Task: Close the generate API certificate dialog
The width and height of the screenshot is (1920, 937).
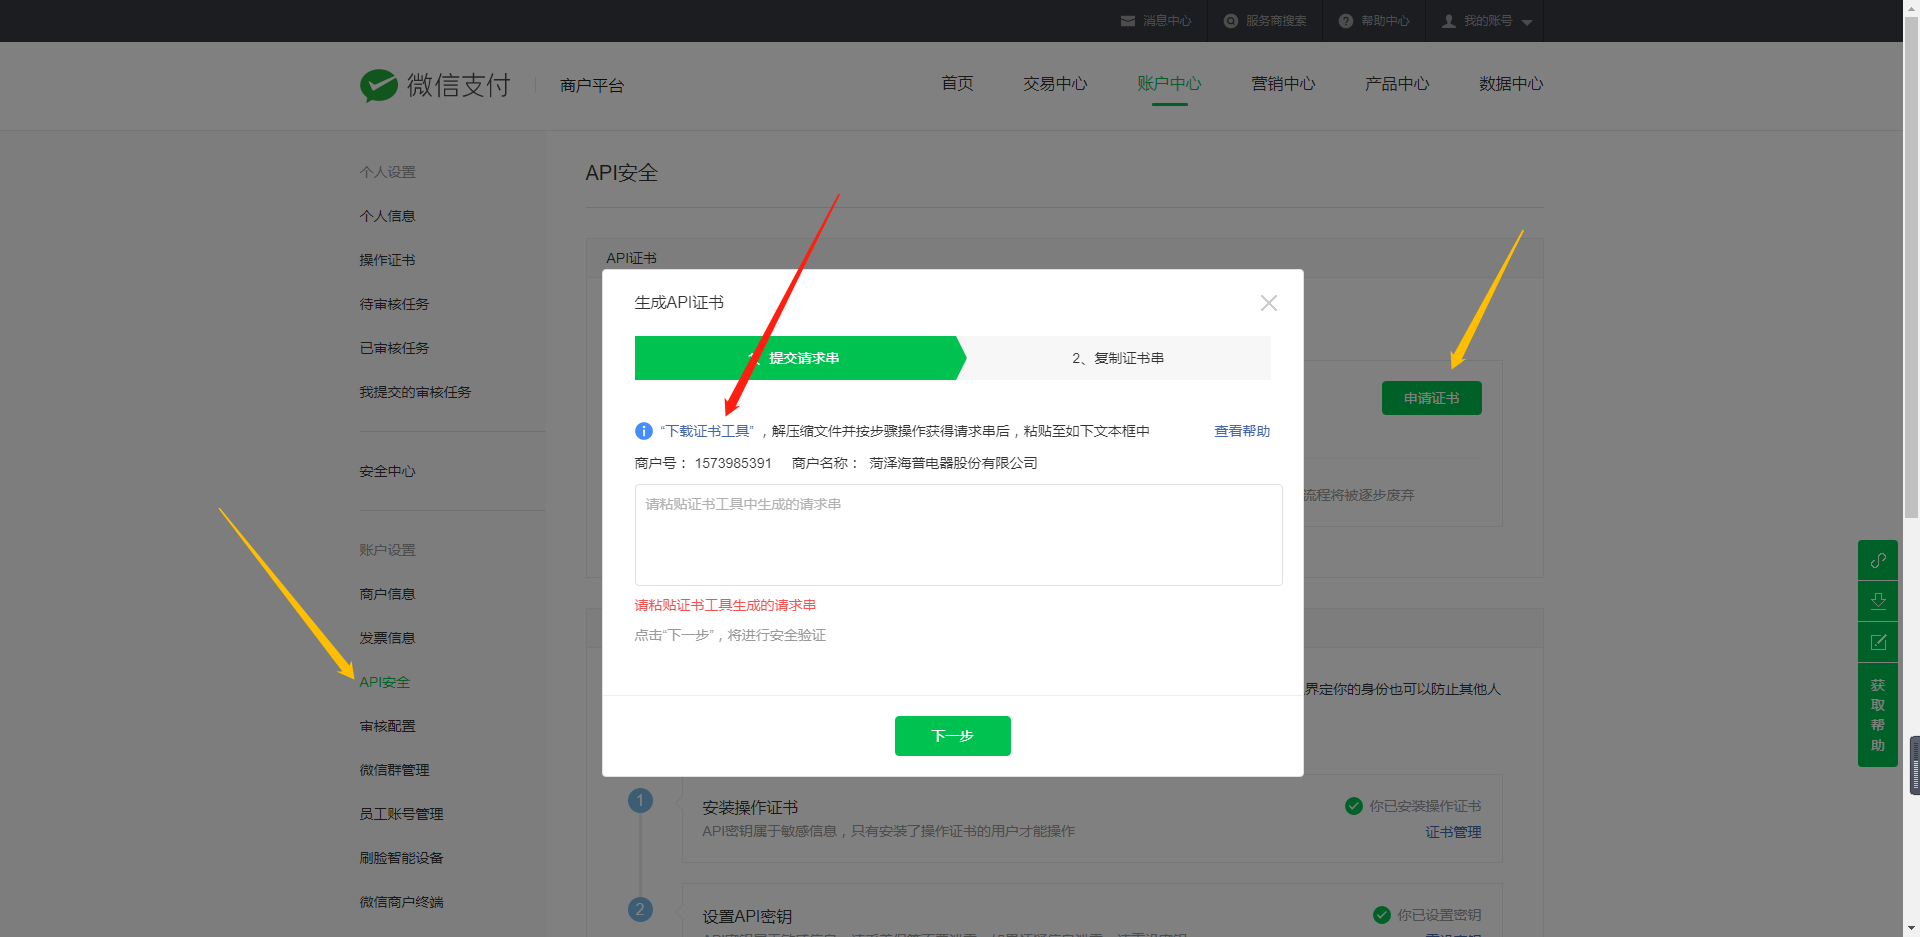Action: point(1269,303)
